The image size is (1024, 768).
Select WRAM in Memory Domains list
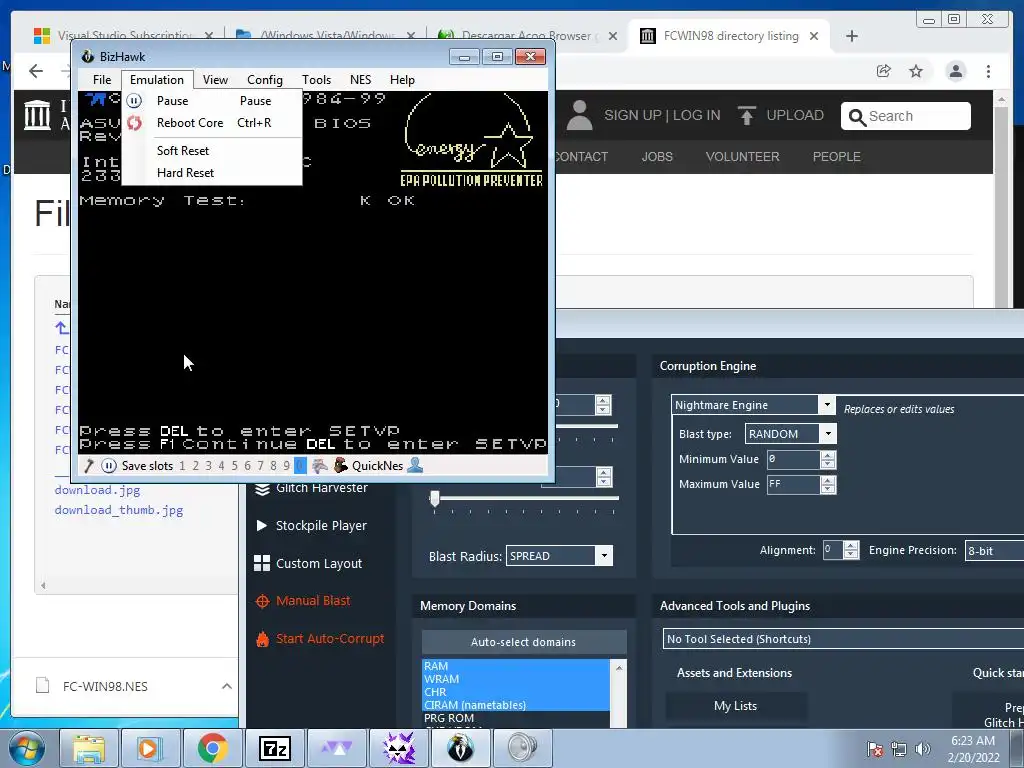click(516, 679)
